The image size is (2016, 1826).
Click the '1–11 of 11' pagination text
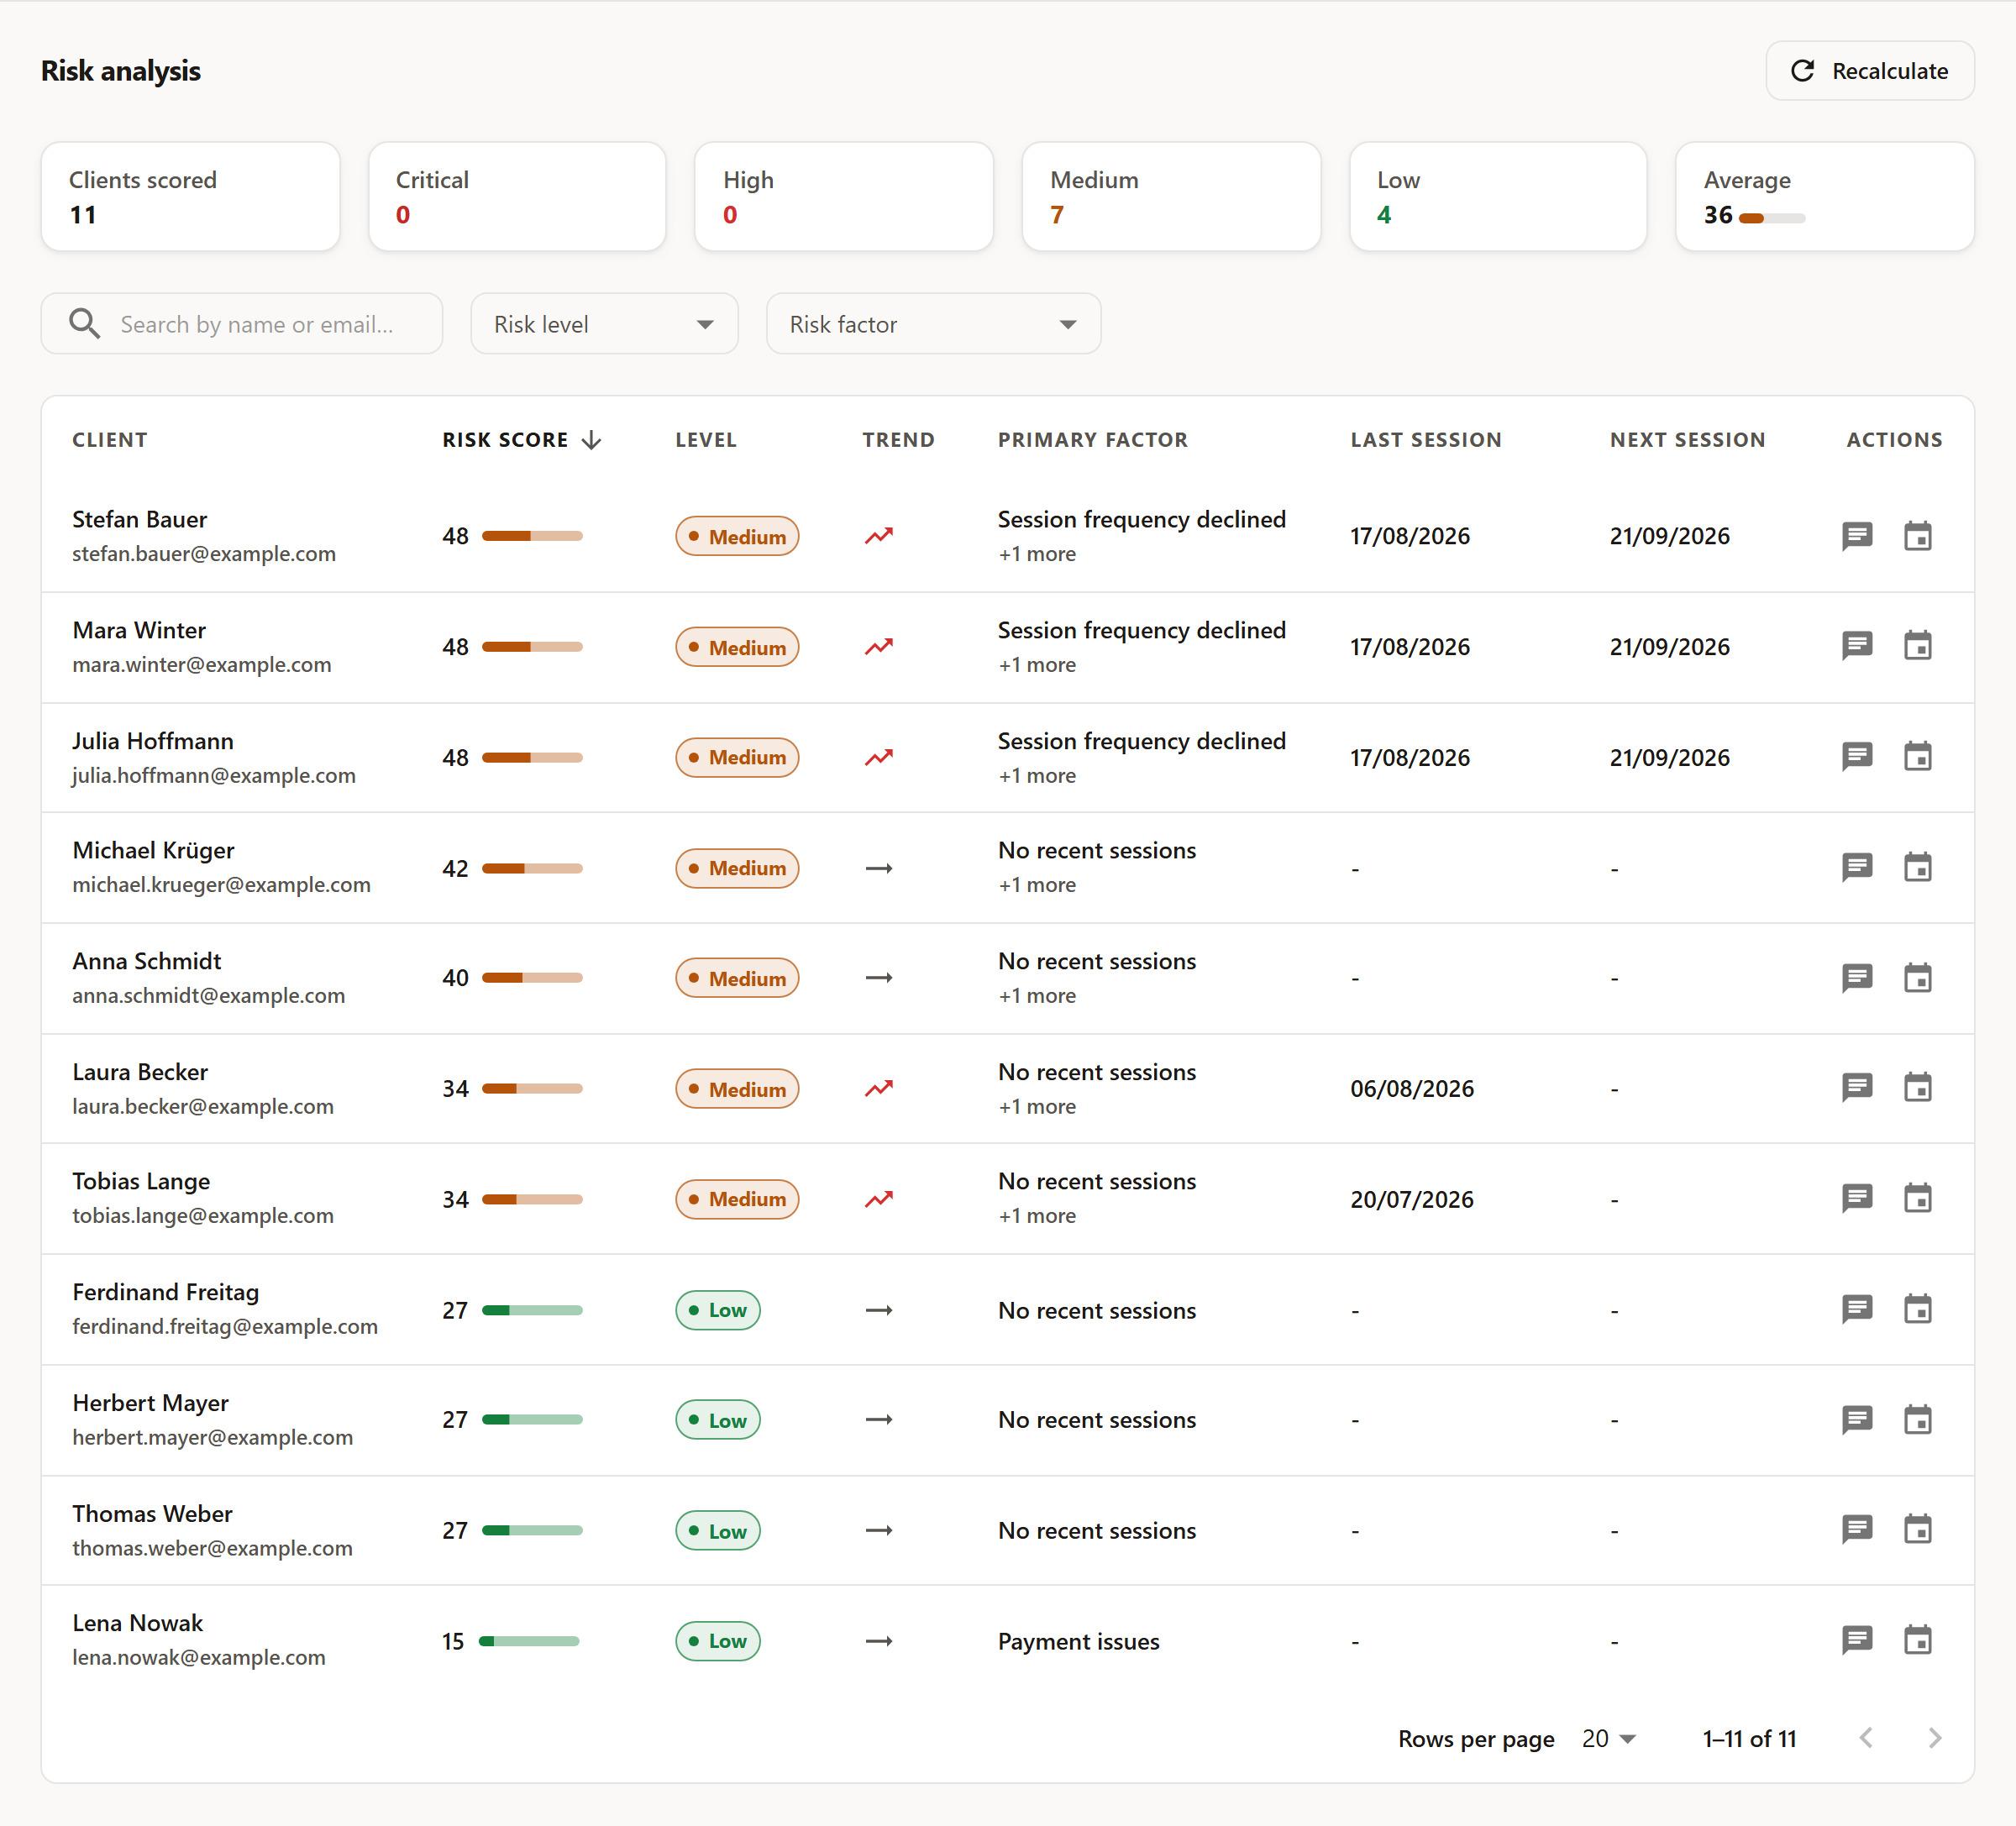coord(1750,1739)
